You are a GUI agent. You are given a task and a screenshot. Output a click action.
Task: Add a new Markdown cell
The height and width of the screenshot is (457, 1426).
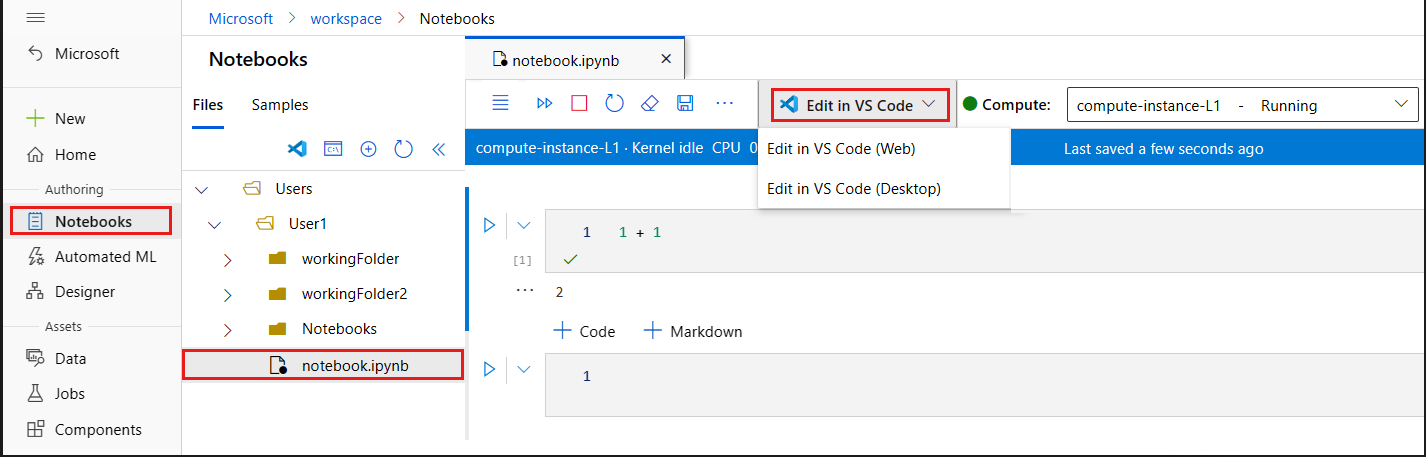pos(693,331)
